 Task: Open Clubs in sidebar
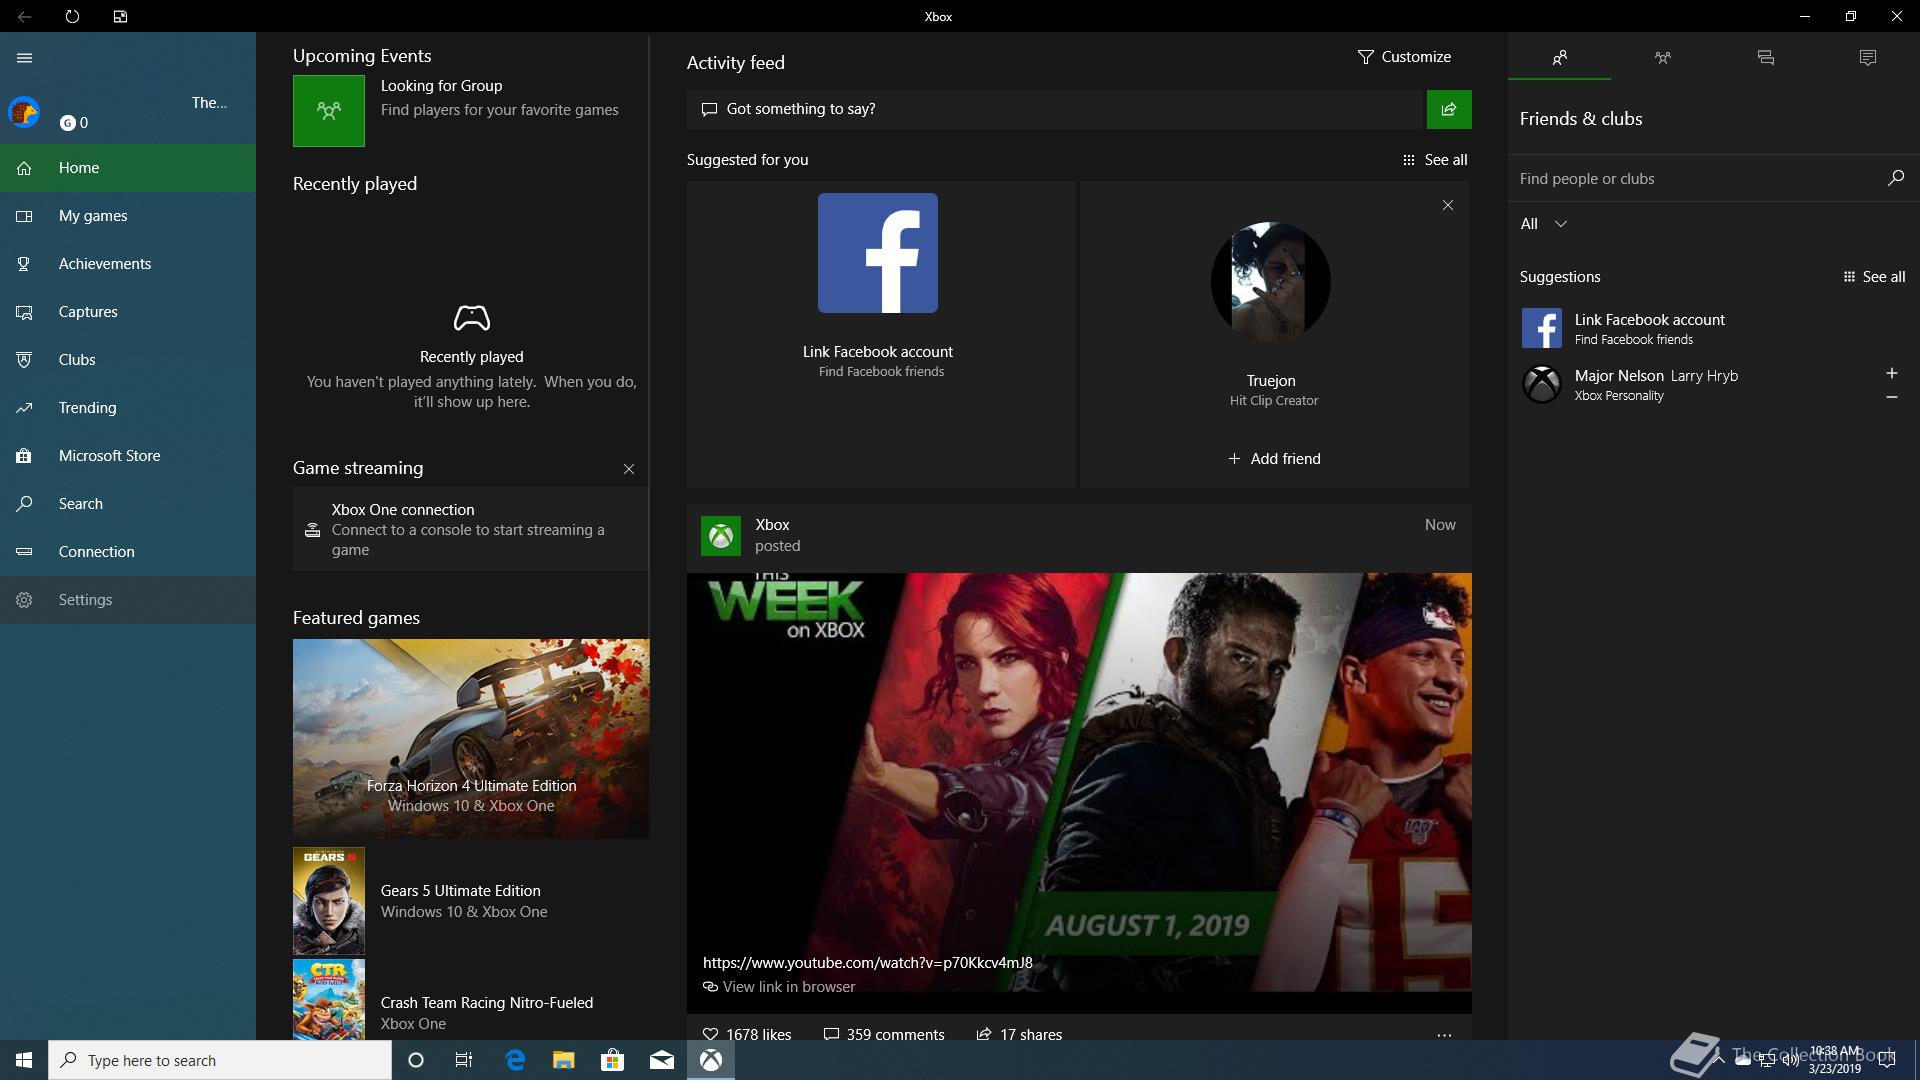128,360
